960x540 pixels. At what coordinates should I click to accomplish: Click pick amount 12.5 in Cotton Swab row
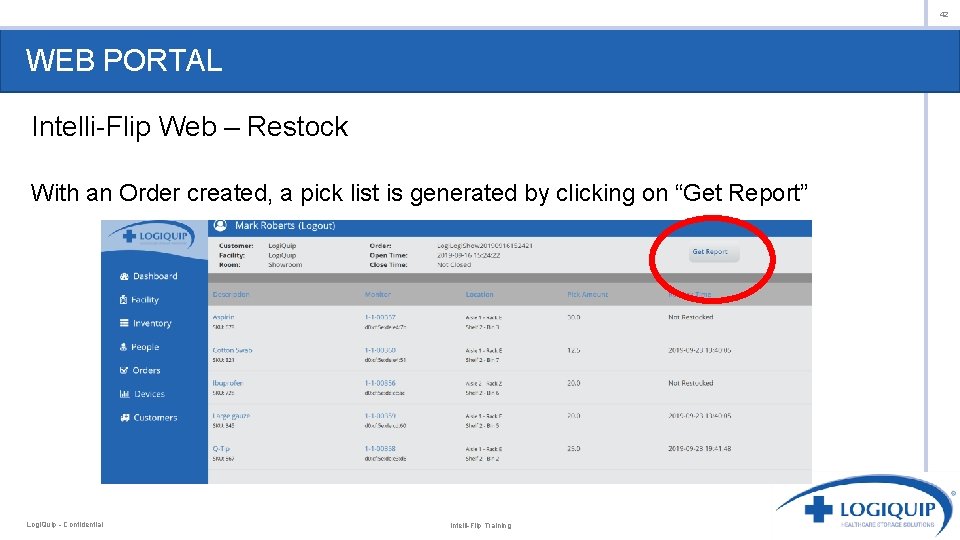[x=574, y=350]
